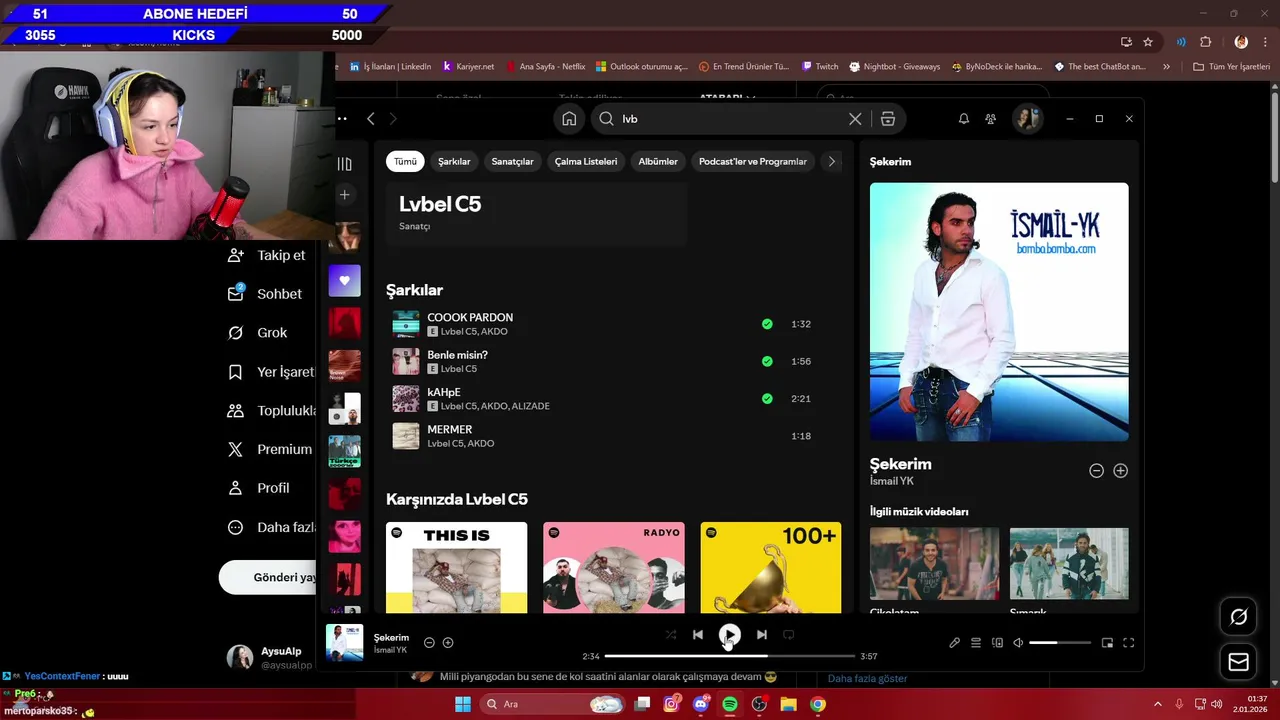Open Nightbot - Giveaways bookmark

click(x=894, y=67)
